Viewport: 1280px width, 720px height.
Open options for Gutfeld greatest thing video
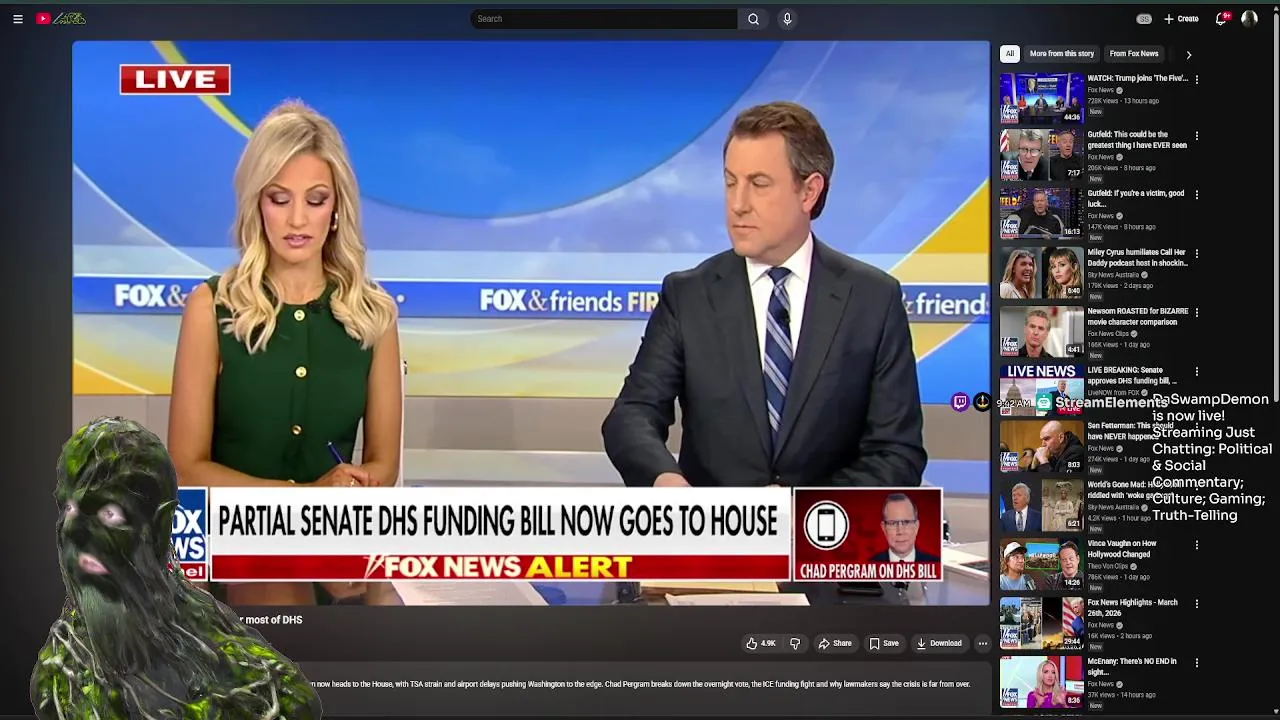1196,135
